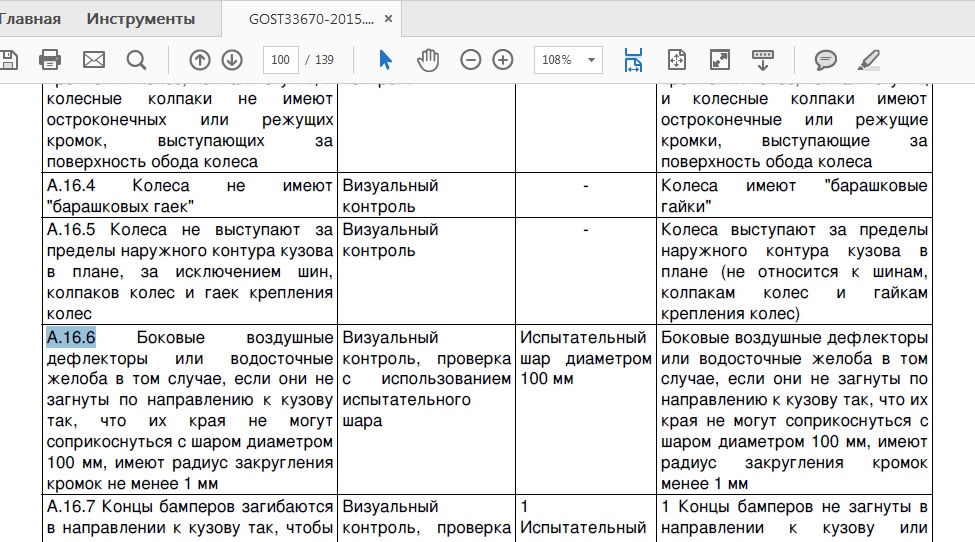Enable fit-to-width scrolling mode
Image resolution: width=975 pixels, height=542 pixels.
pyautogui.click(x=633, y=60)
